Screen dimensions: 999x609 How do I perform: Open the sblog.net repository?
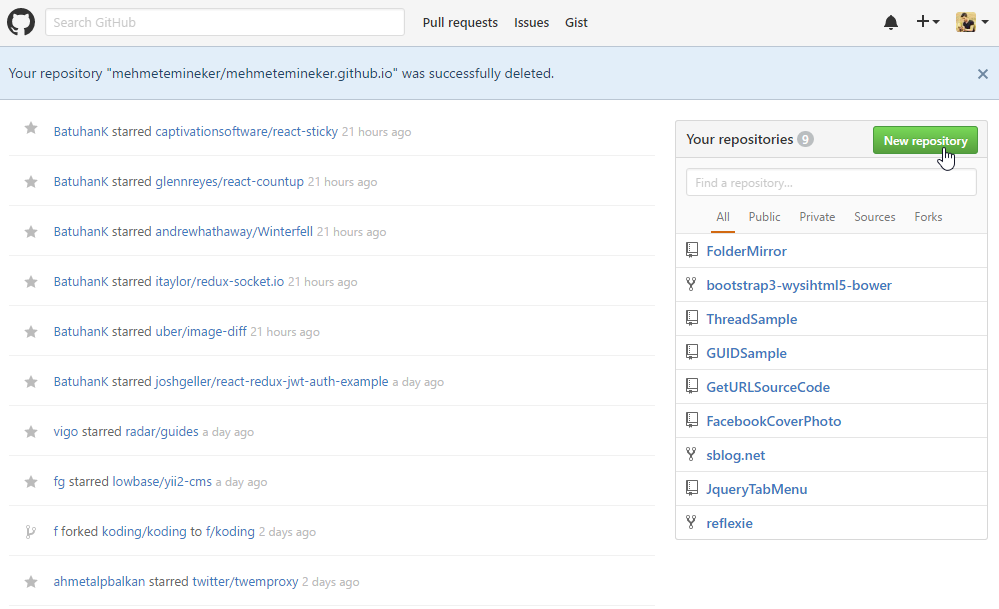click(735, 455)
